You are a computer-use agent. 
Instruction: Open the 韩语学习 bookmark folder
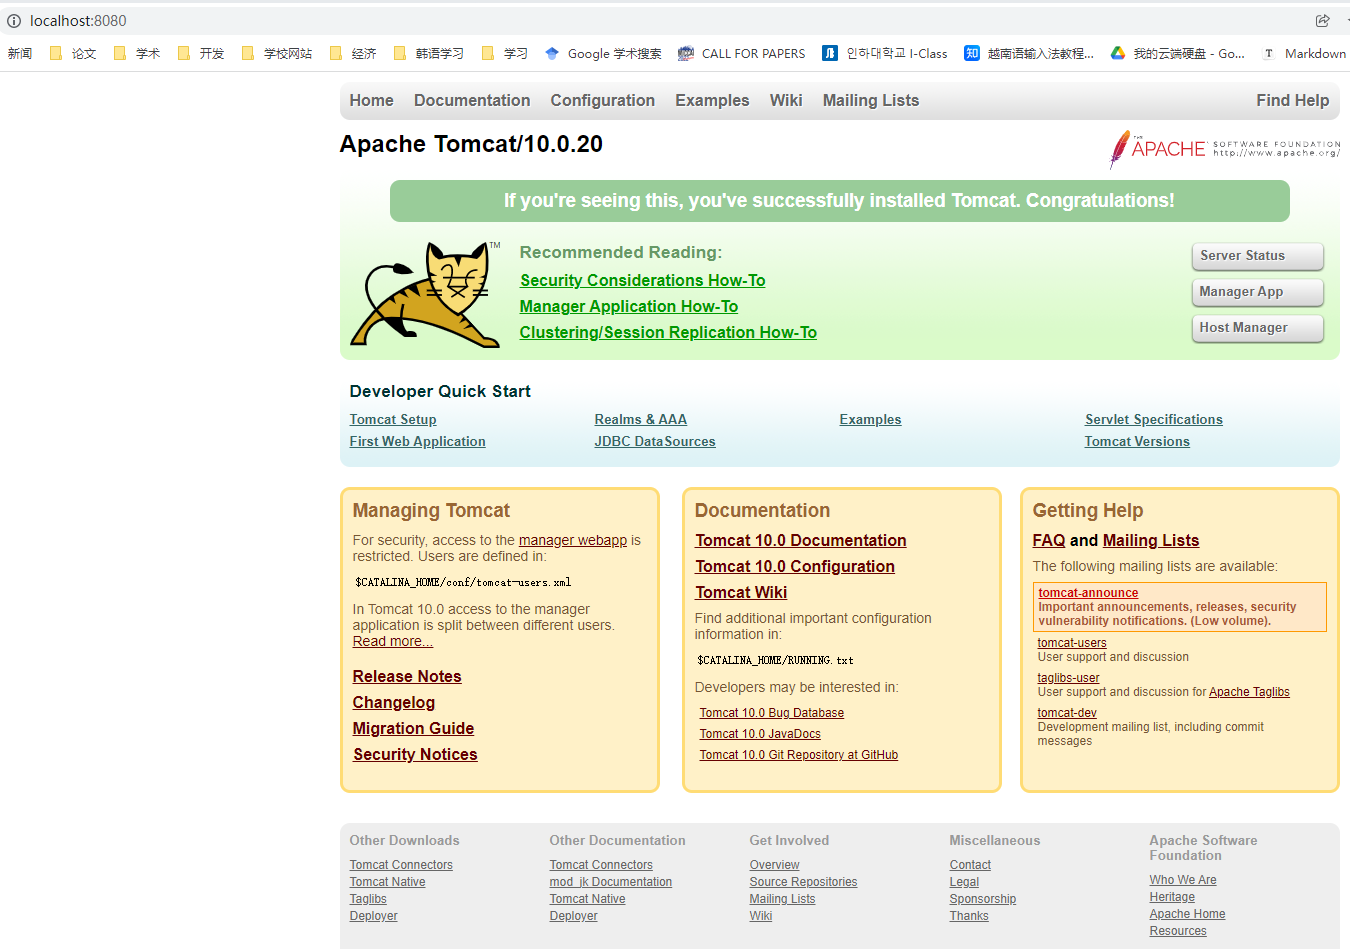click(x=429, y=54)
